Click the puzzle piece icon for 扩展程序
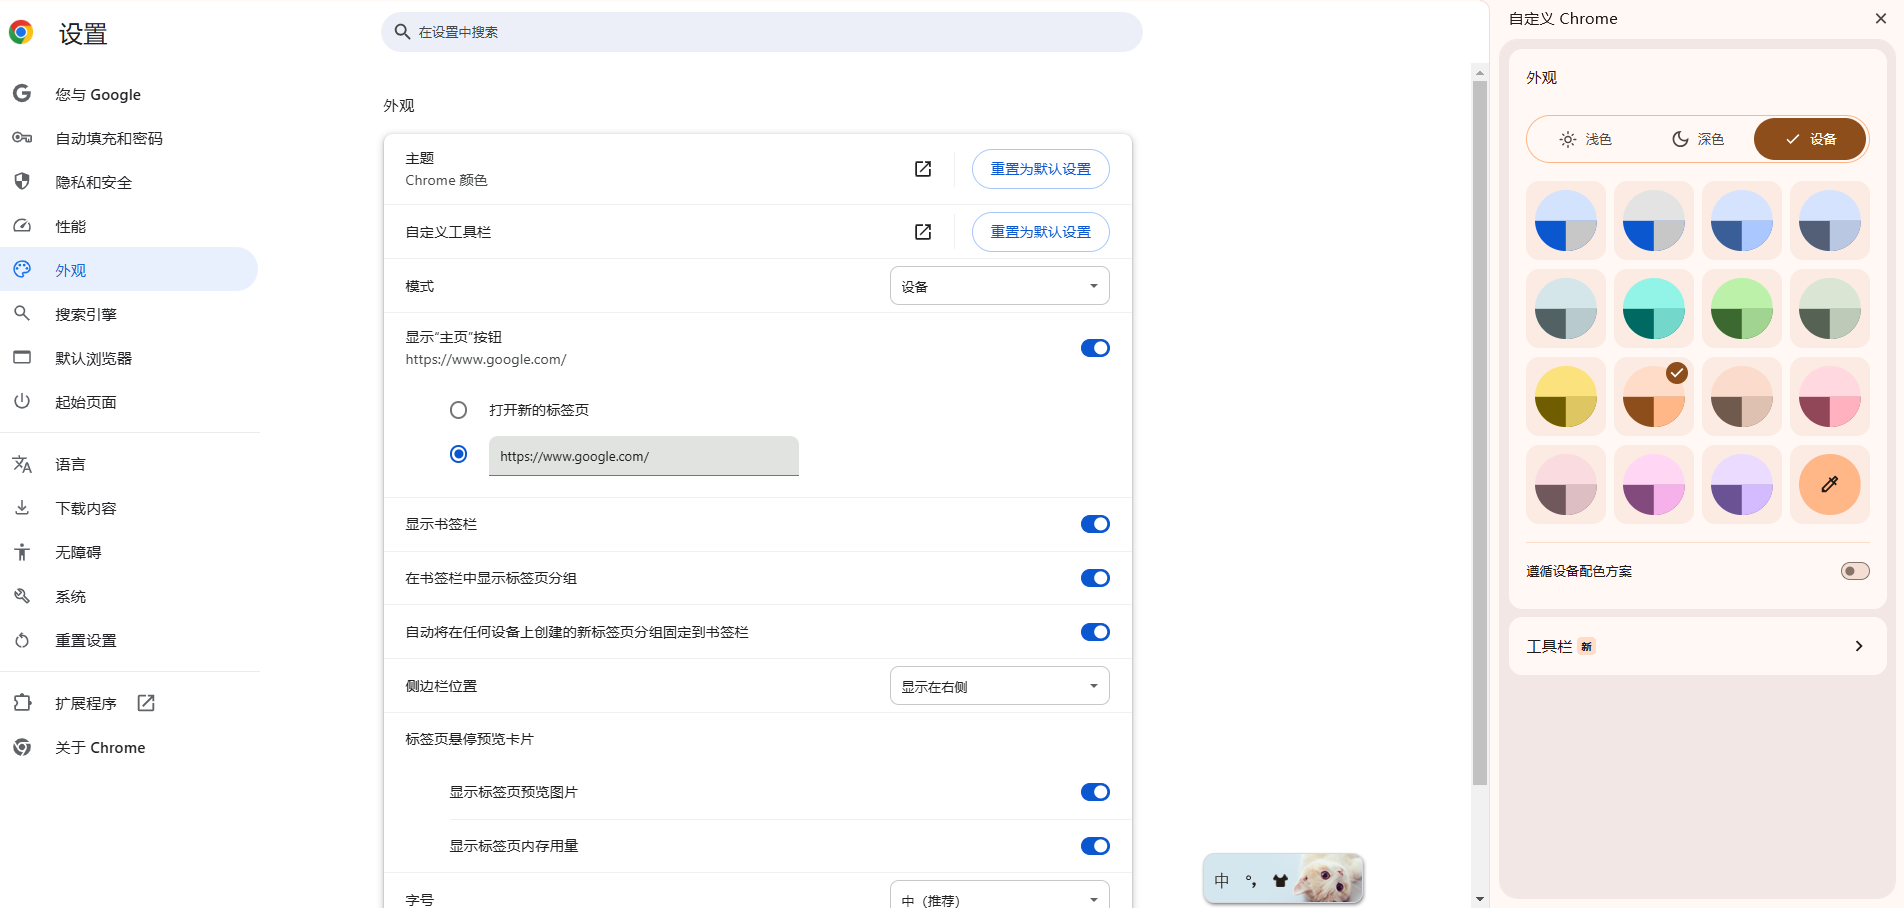 [22, 703]
